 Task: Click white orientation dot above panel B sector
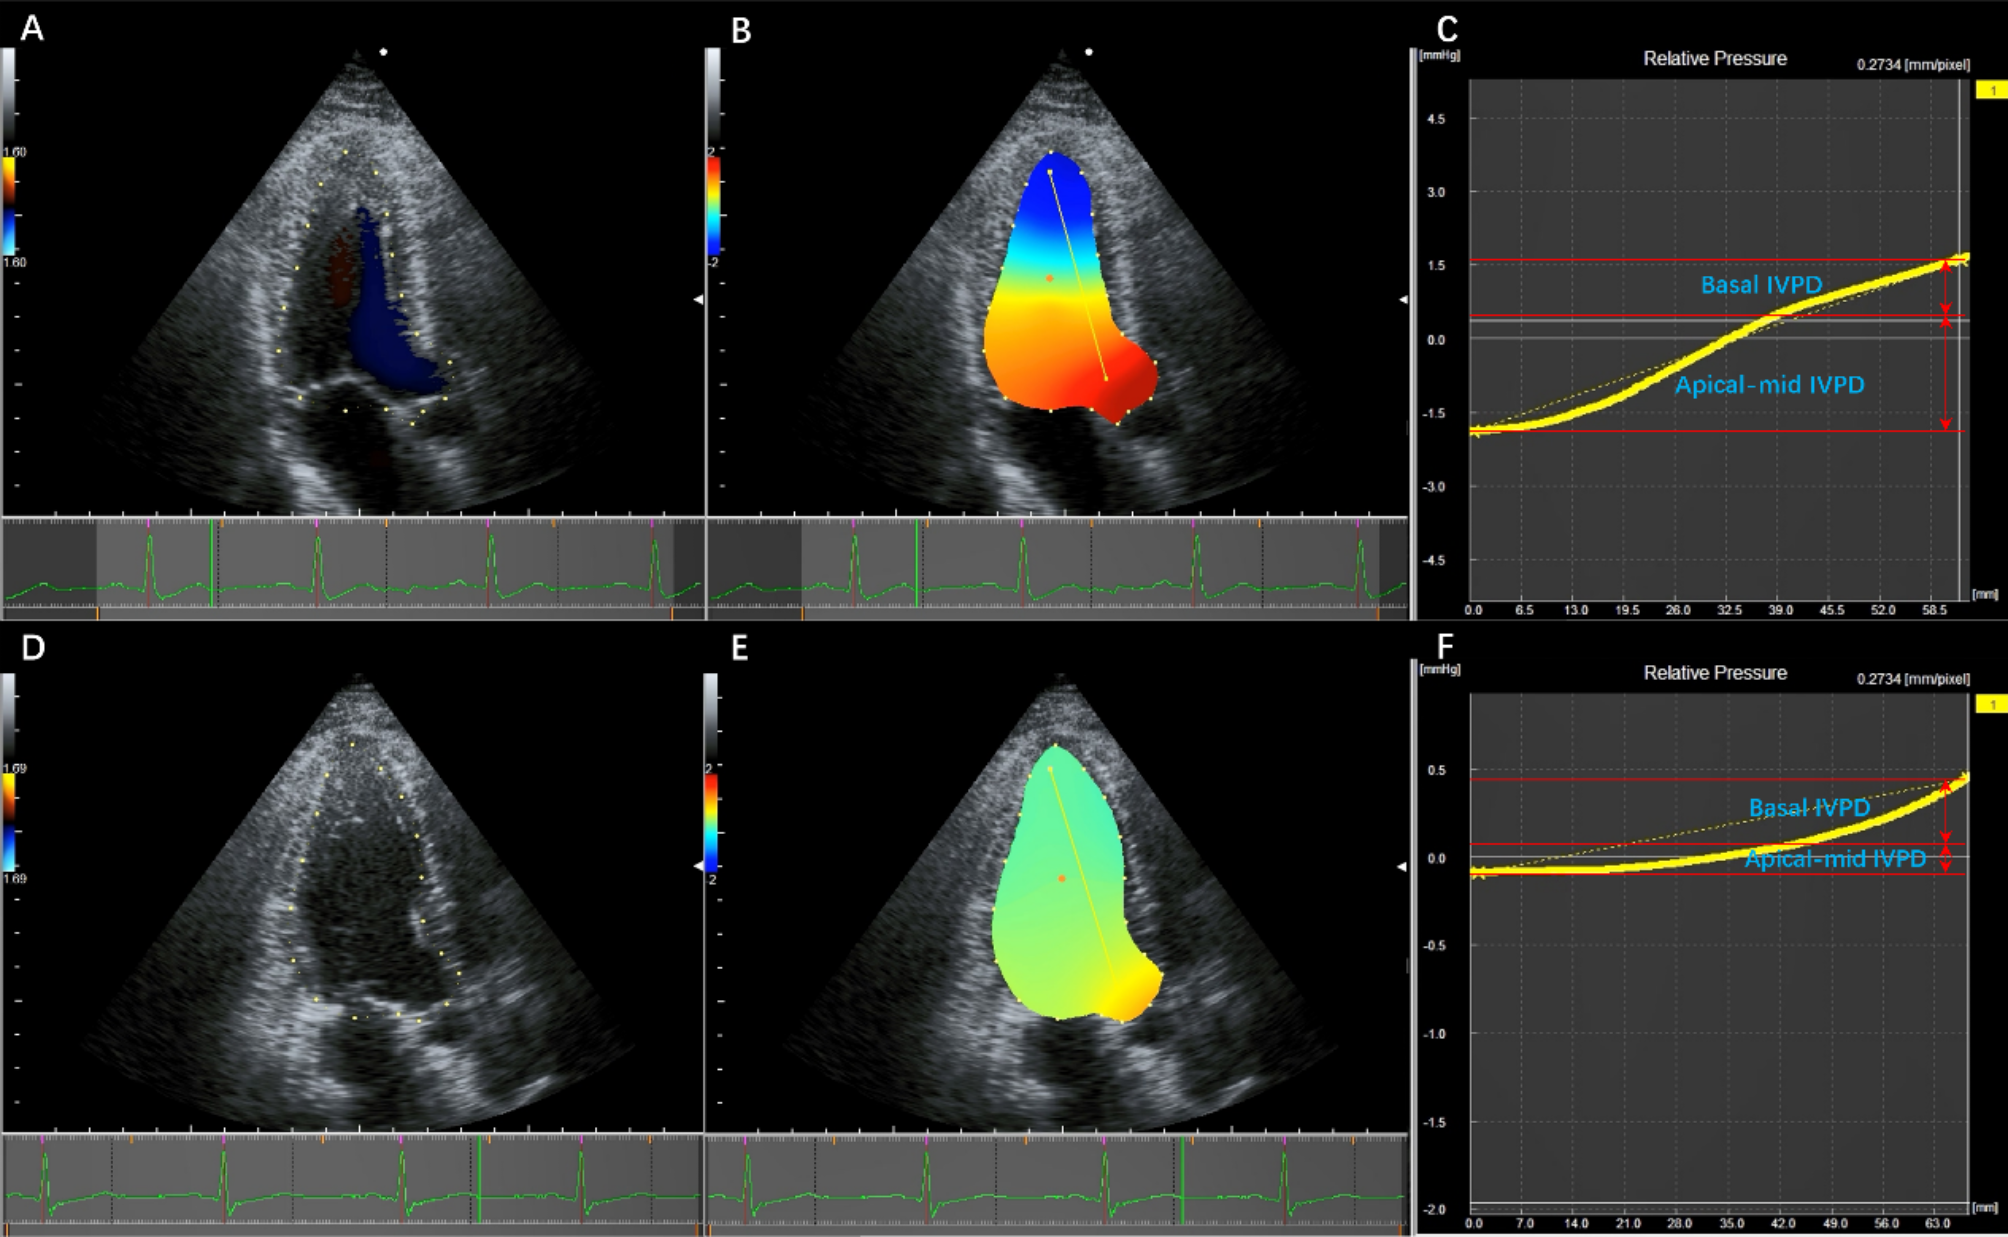click(x=1089, y=52)
